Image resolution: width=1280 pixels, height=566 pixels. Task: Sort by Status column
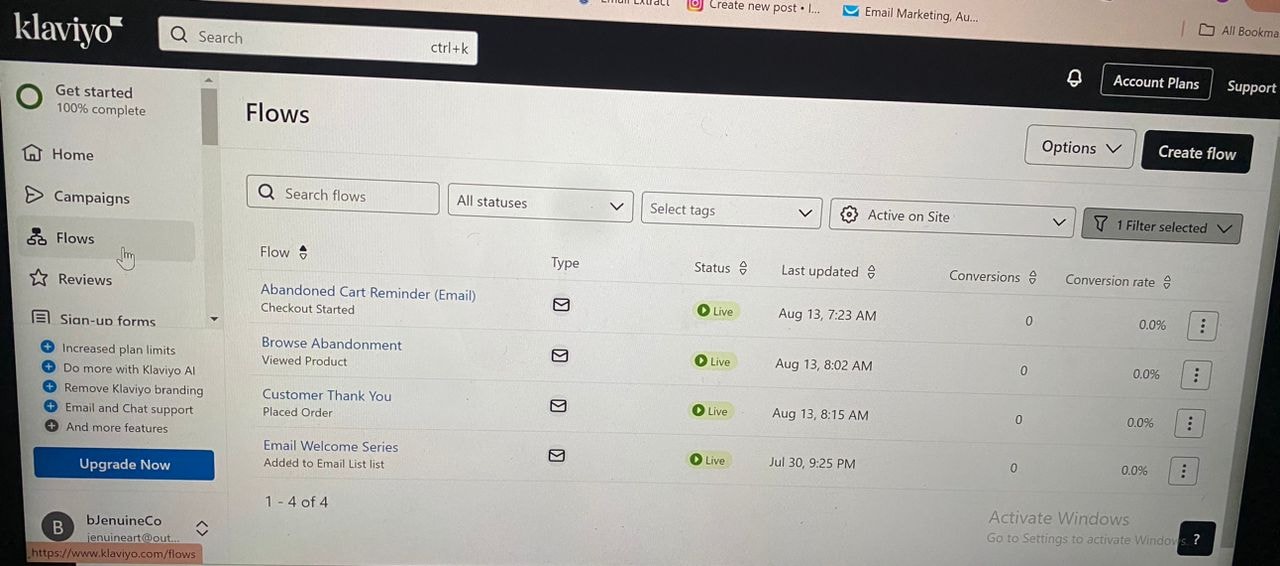coord(742,268)
